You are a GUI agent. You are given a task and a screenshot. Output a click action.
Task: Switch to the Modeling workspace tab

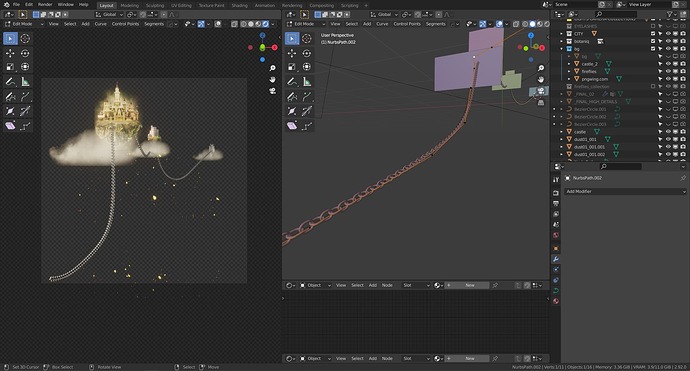pos(129,5)
